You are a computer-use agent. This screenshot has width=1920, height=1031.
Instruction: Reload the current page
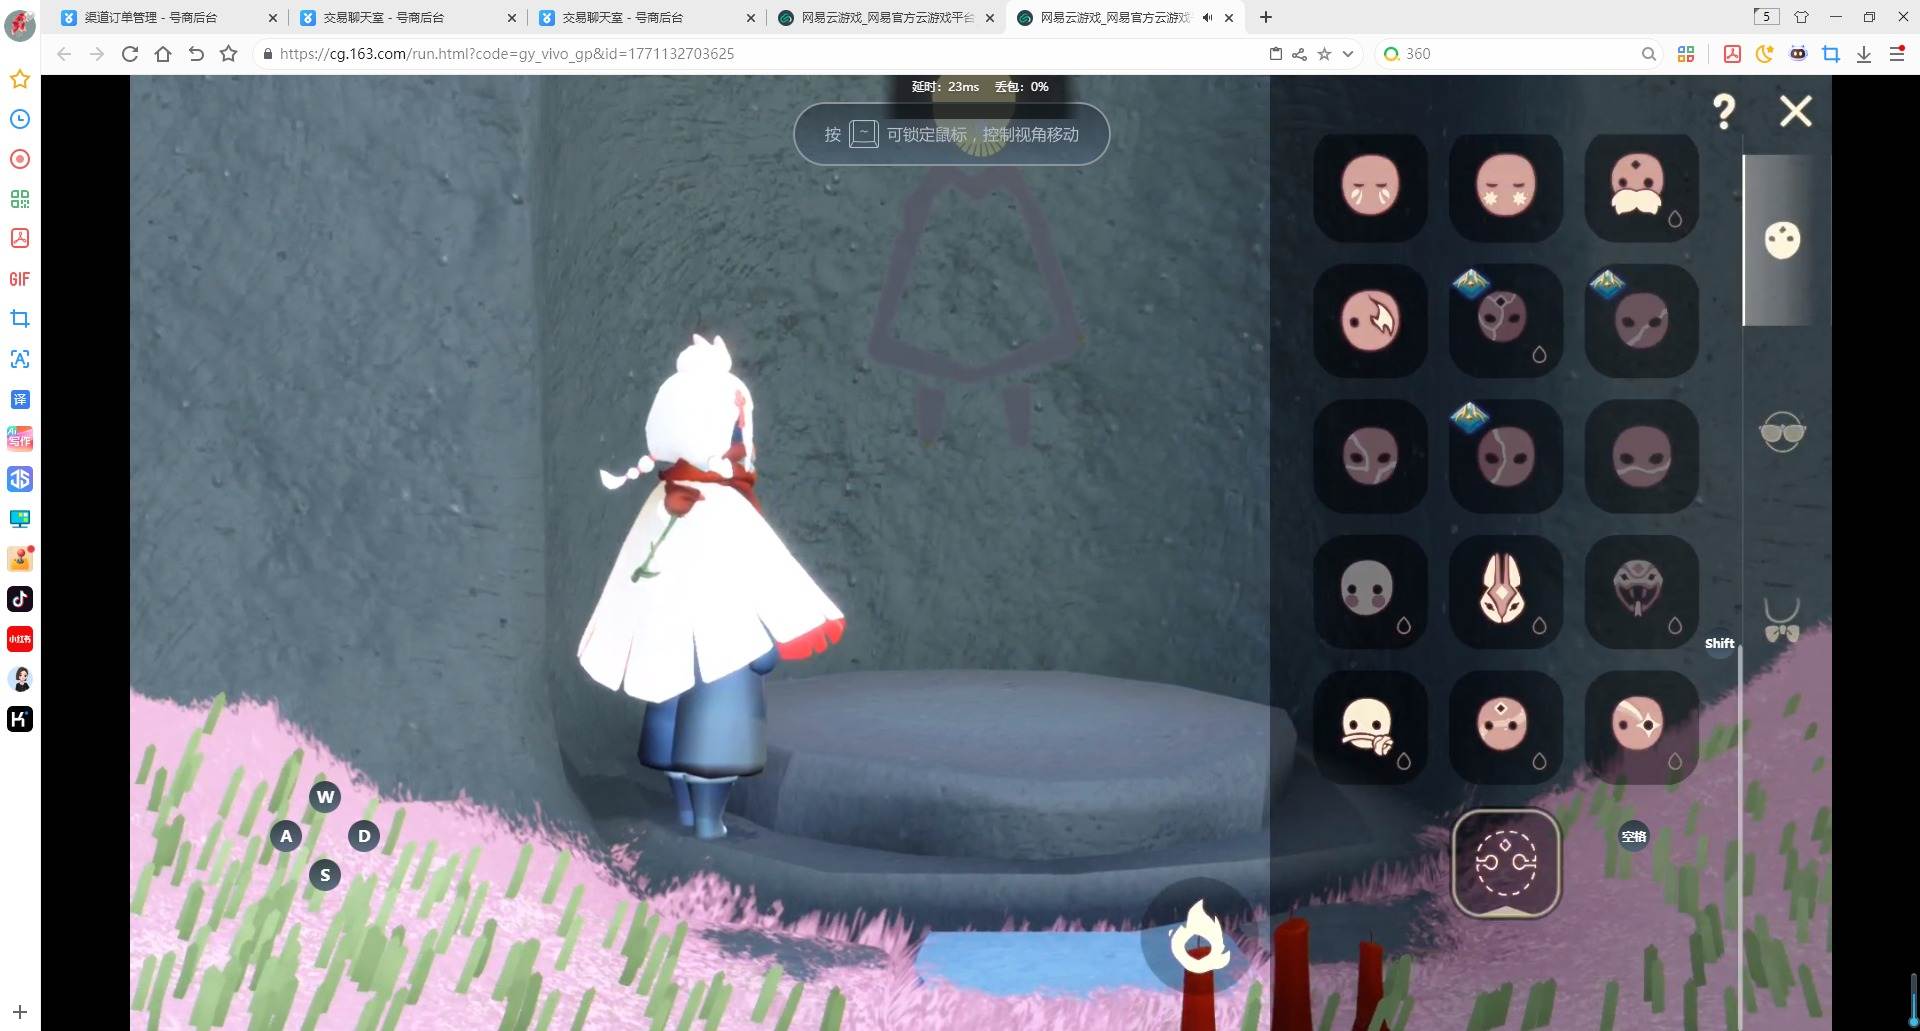pyautogui.click(x=130, y=54)
